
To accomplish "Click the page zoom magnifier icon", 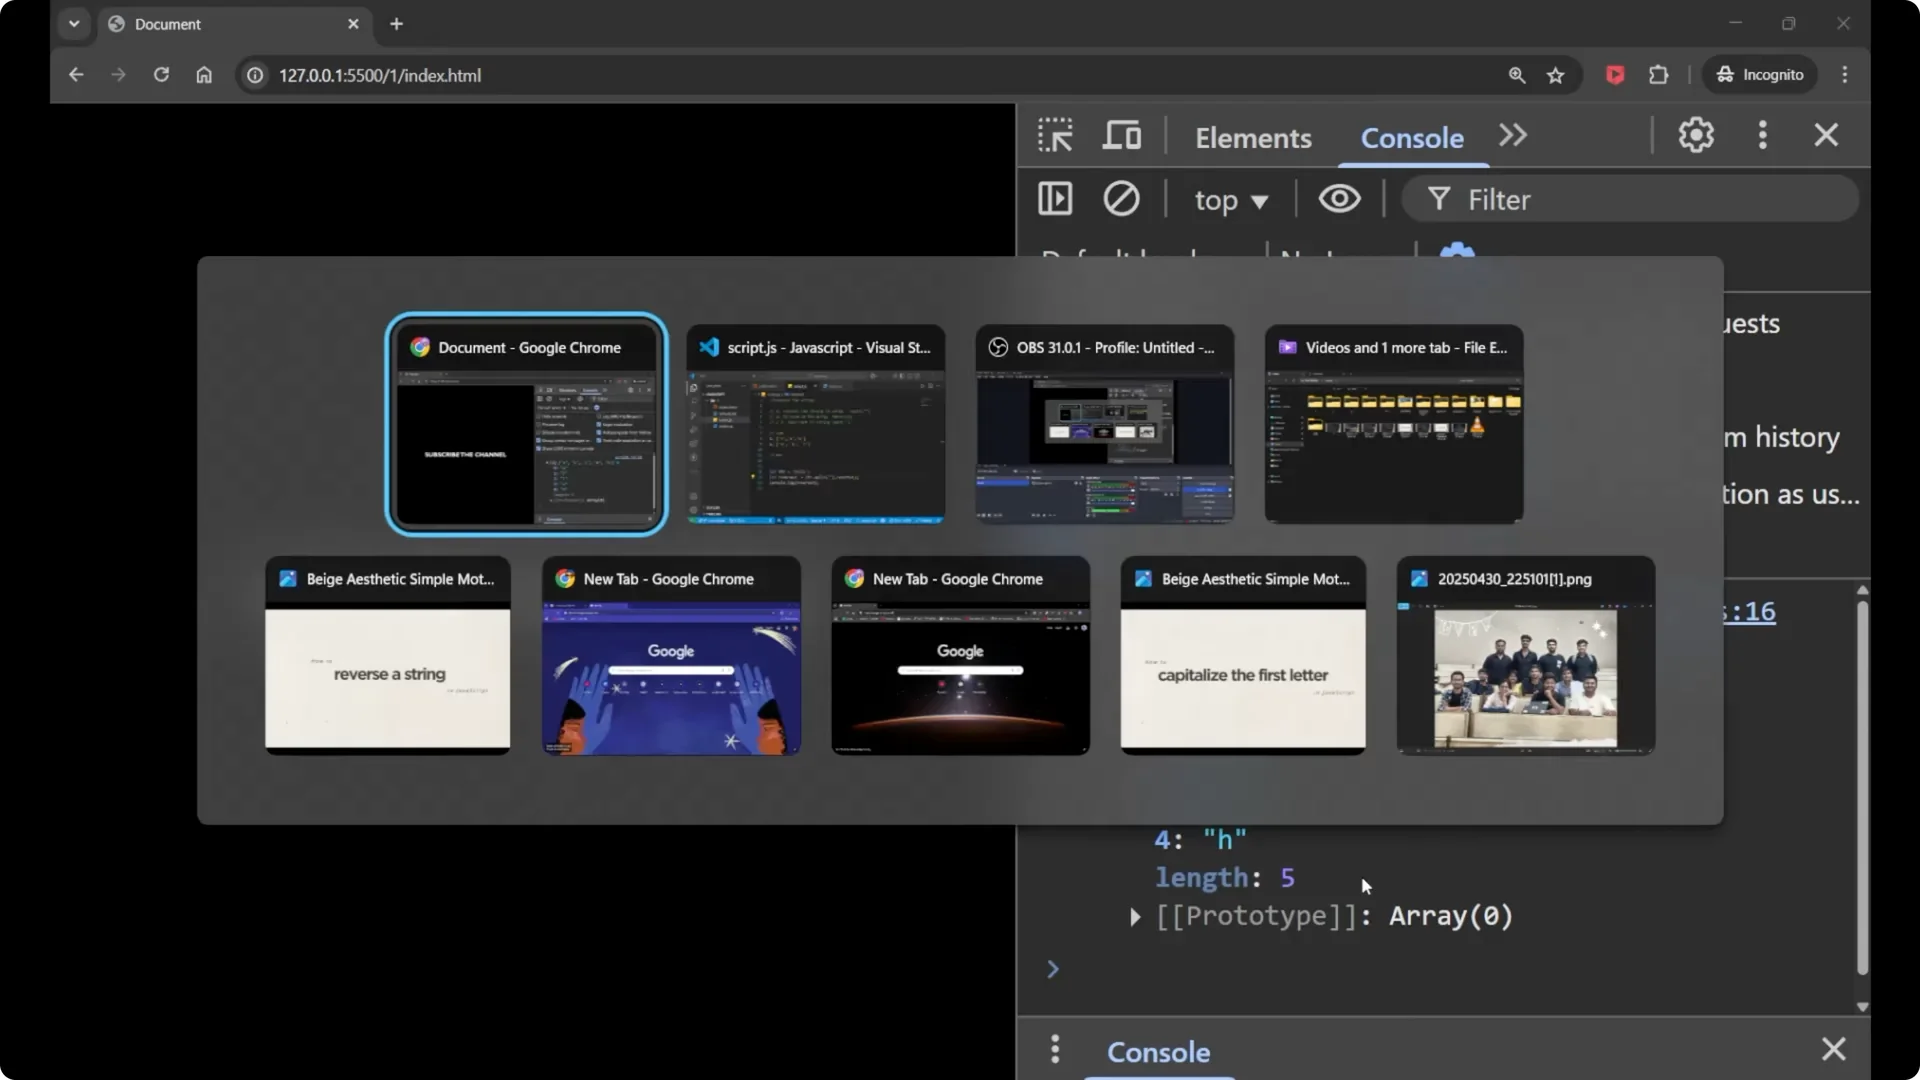I will point(1517,75).
